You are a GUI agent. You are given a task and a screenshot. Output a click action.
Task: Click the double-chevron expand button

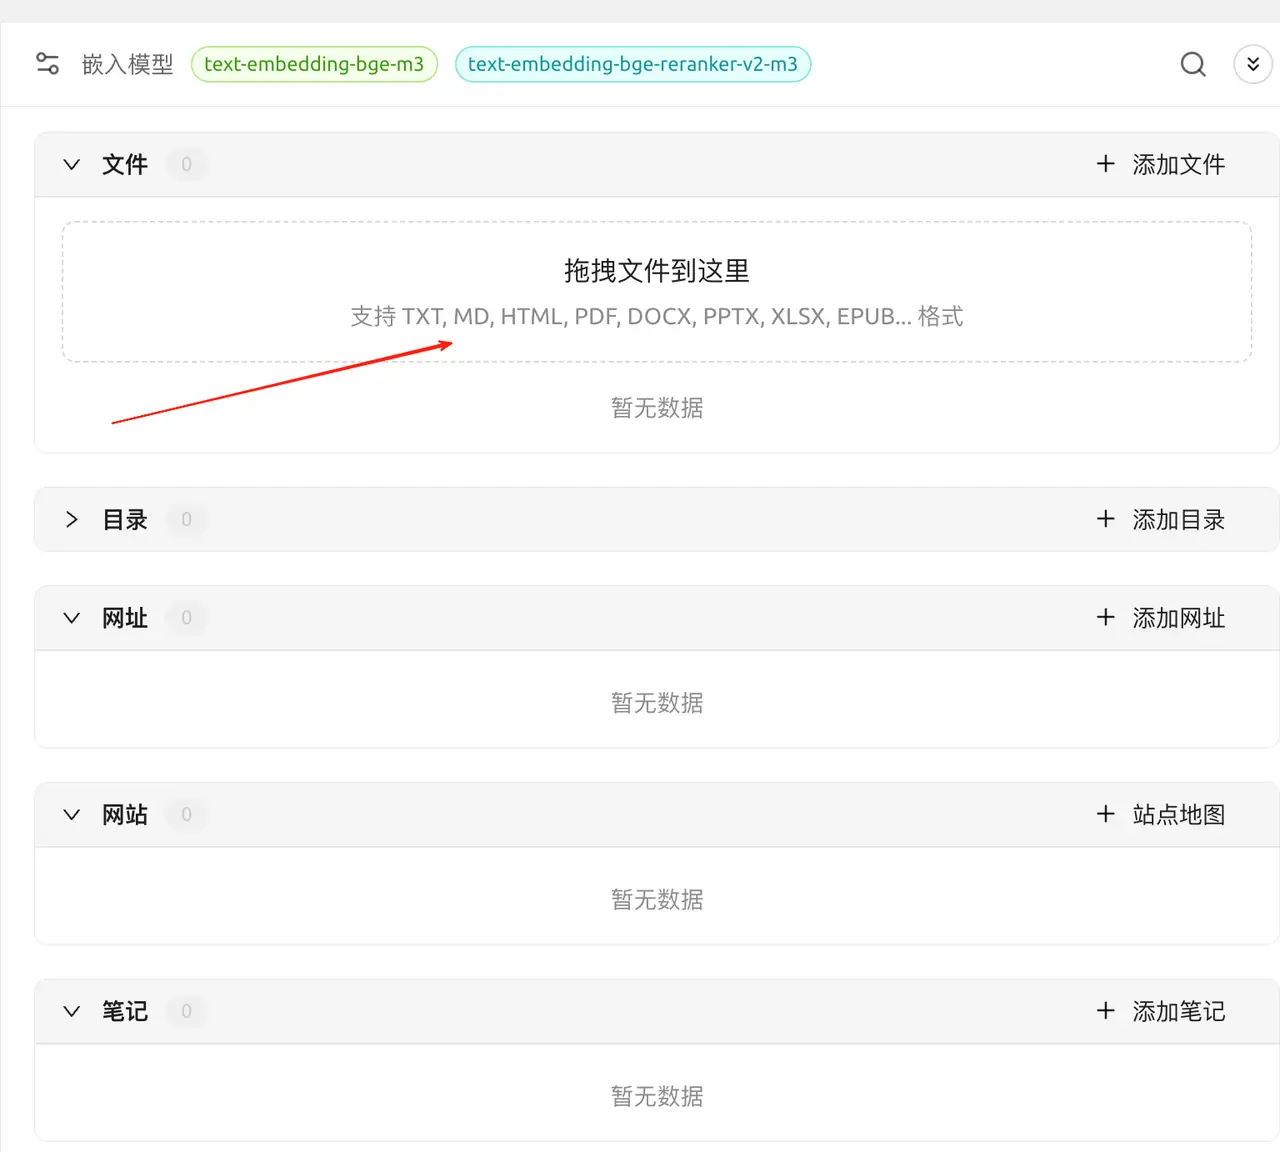[x=1253, y=64]
